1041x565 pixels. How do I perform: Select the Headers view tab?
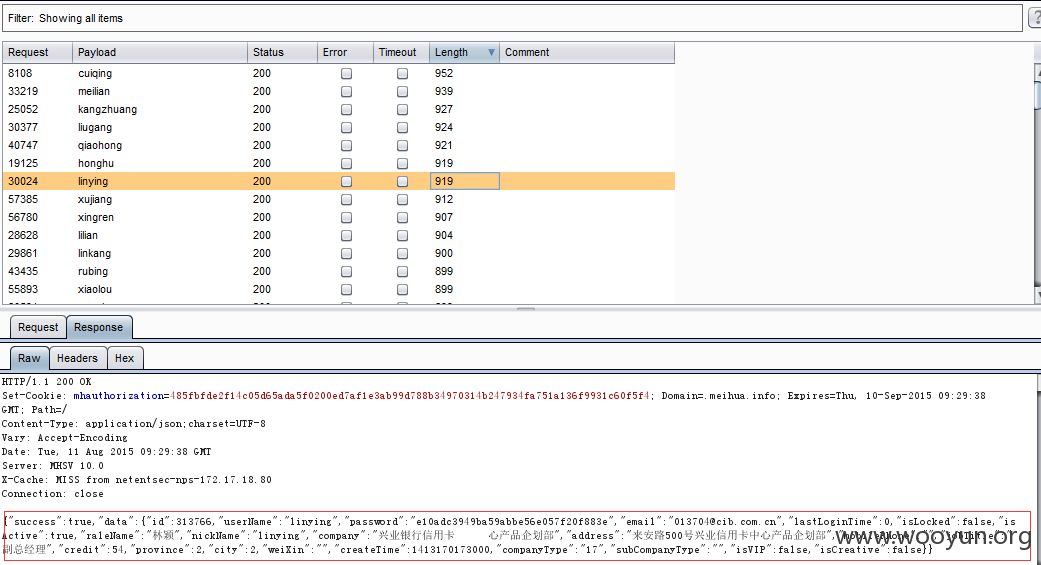click(x=77, y=358)
